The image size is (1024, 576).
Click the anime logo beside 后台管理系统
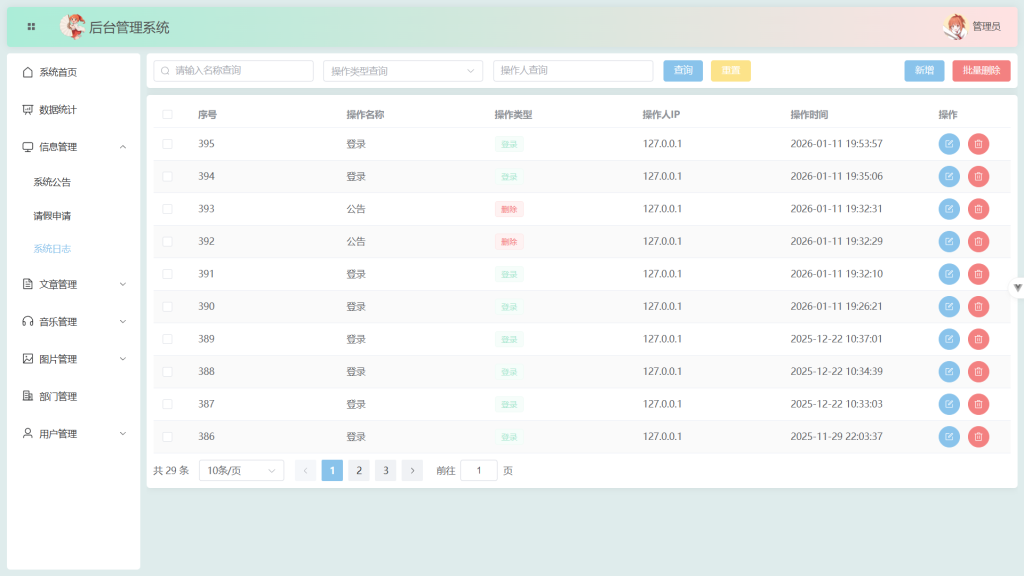pyautogui.click(x=72, y=27)
